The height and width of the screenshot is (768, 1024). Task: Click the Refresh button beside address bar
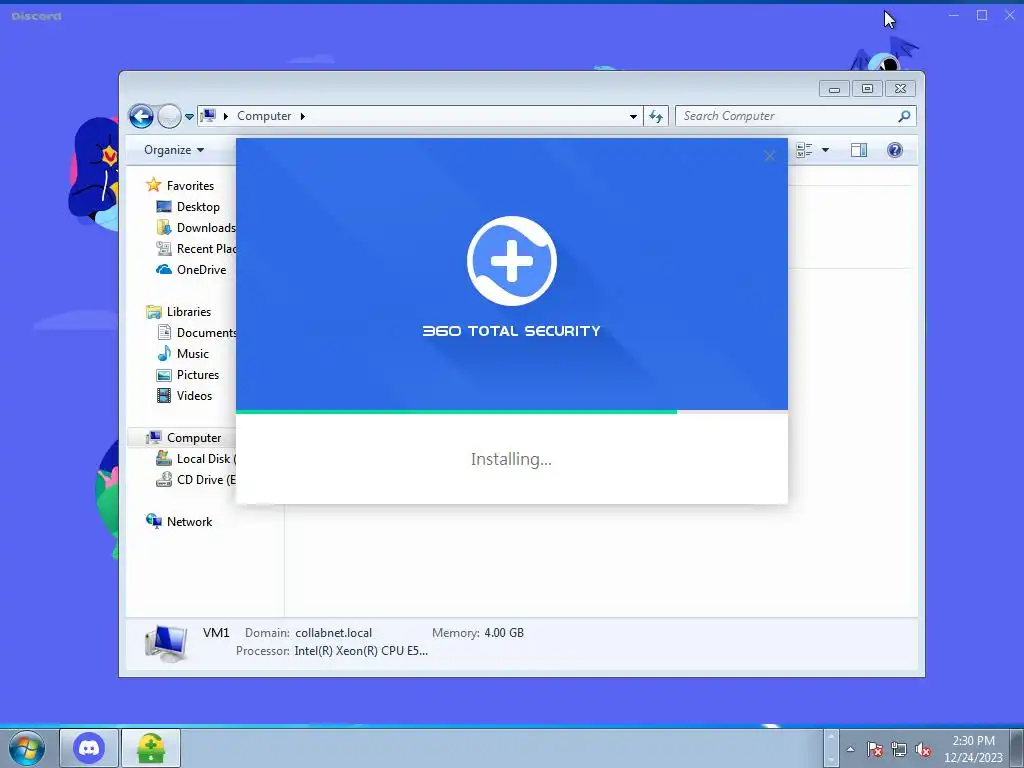tap(656, 116)
